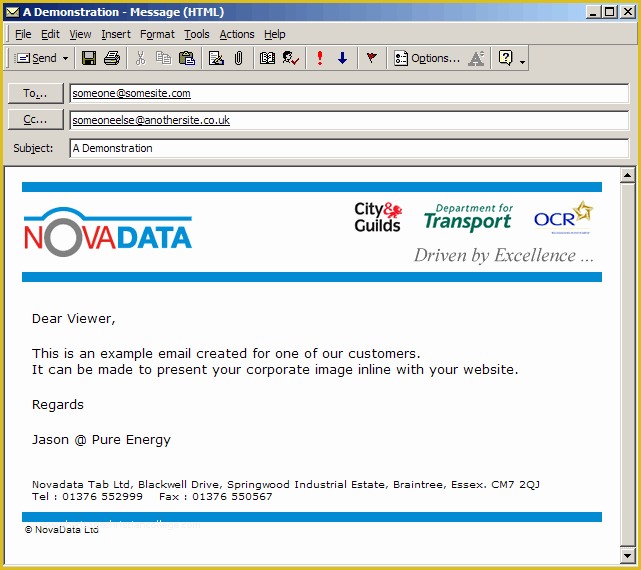Click the 'Jason @ Pure Energy' signature
Screen dimensions: 641x570
click(101, 440)
